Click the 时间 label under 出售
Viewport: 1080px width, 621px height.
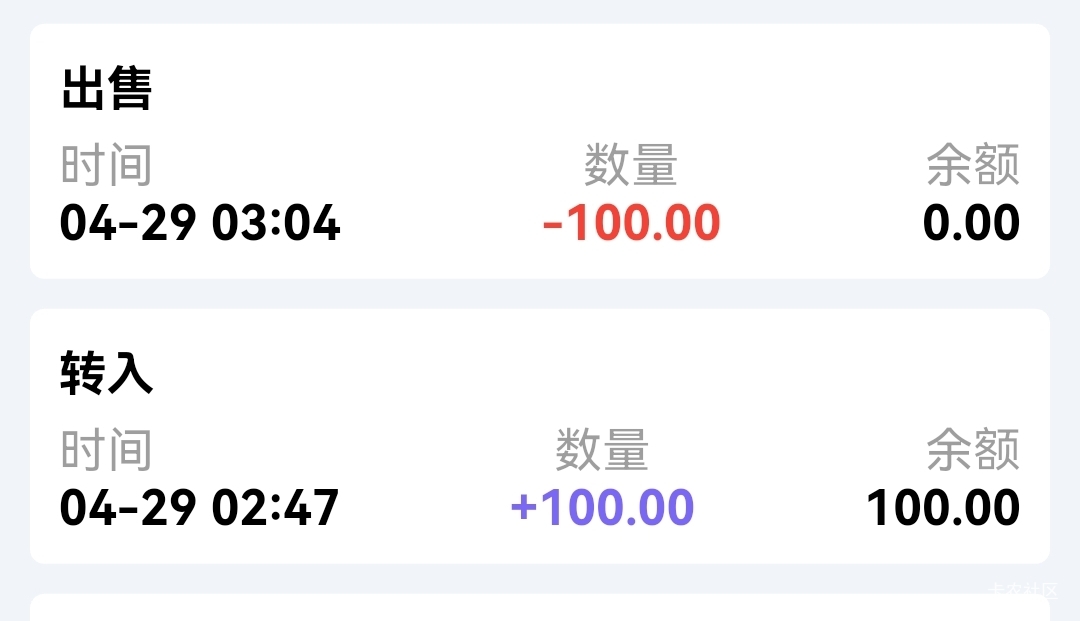[x=106, y=165]
